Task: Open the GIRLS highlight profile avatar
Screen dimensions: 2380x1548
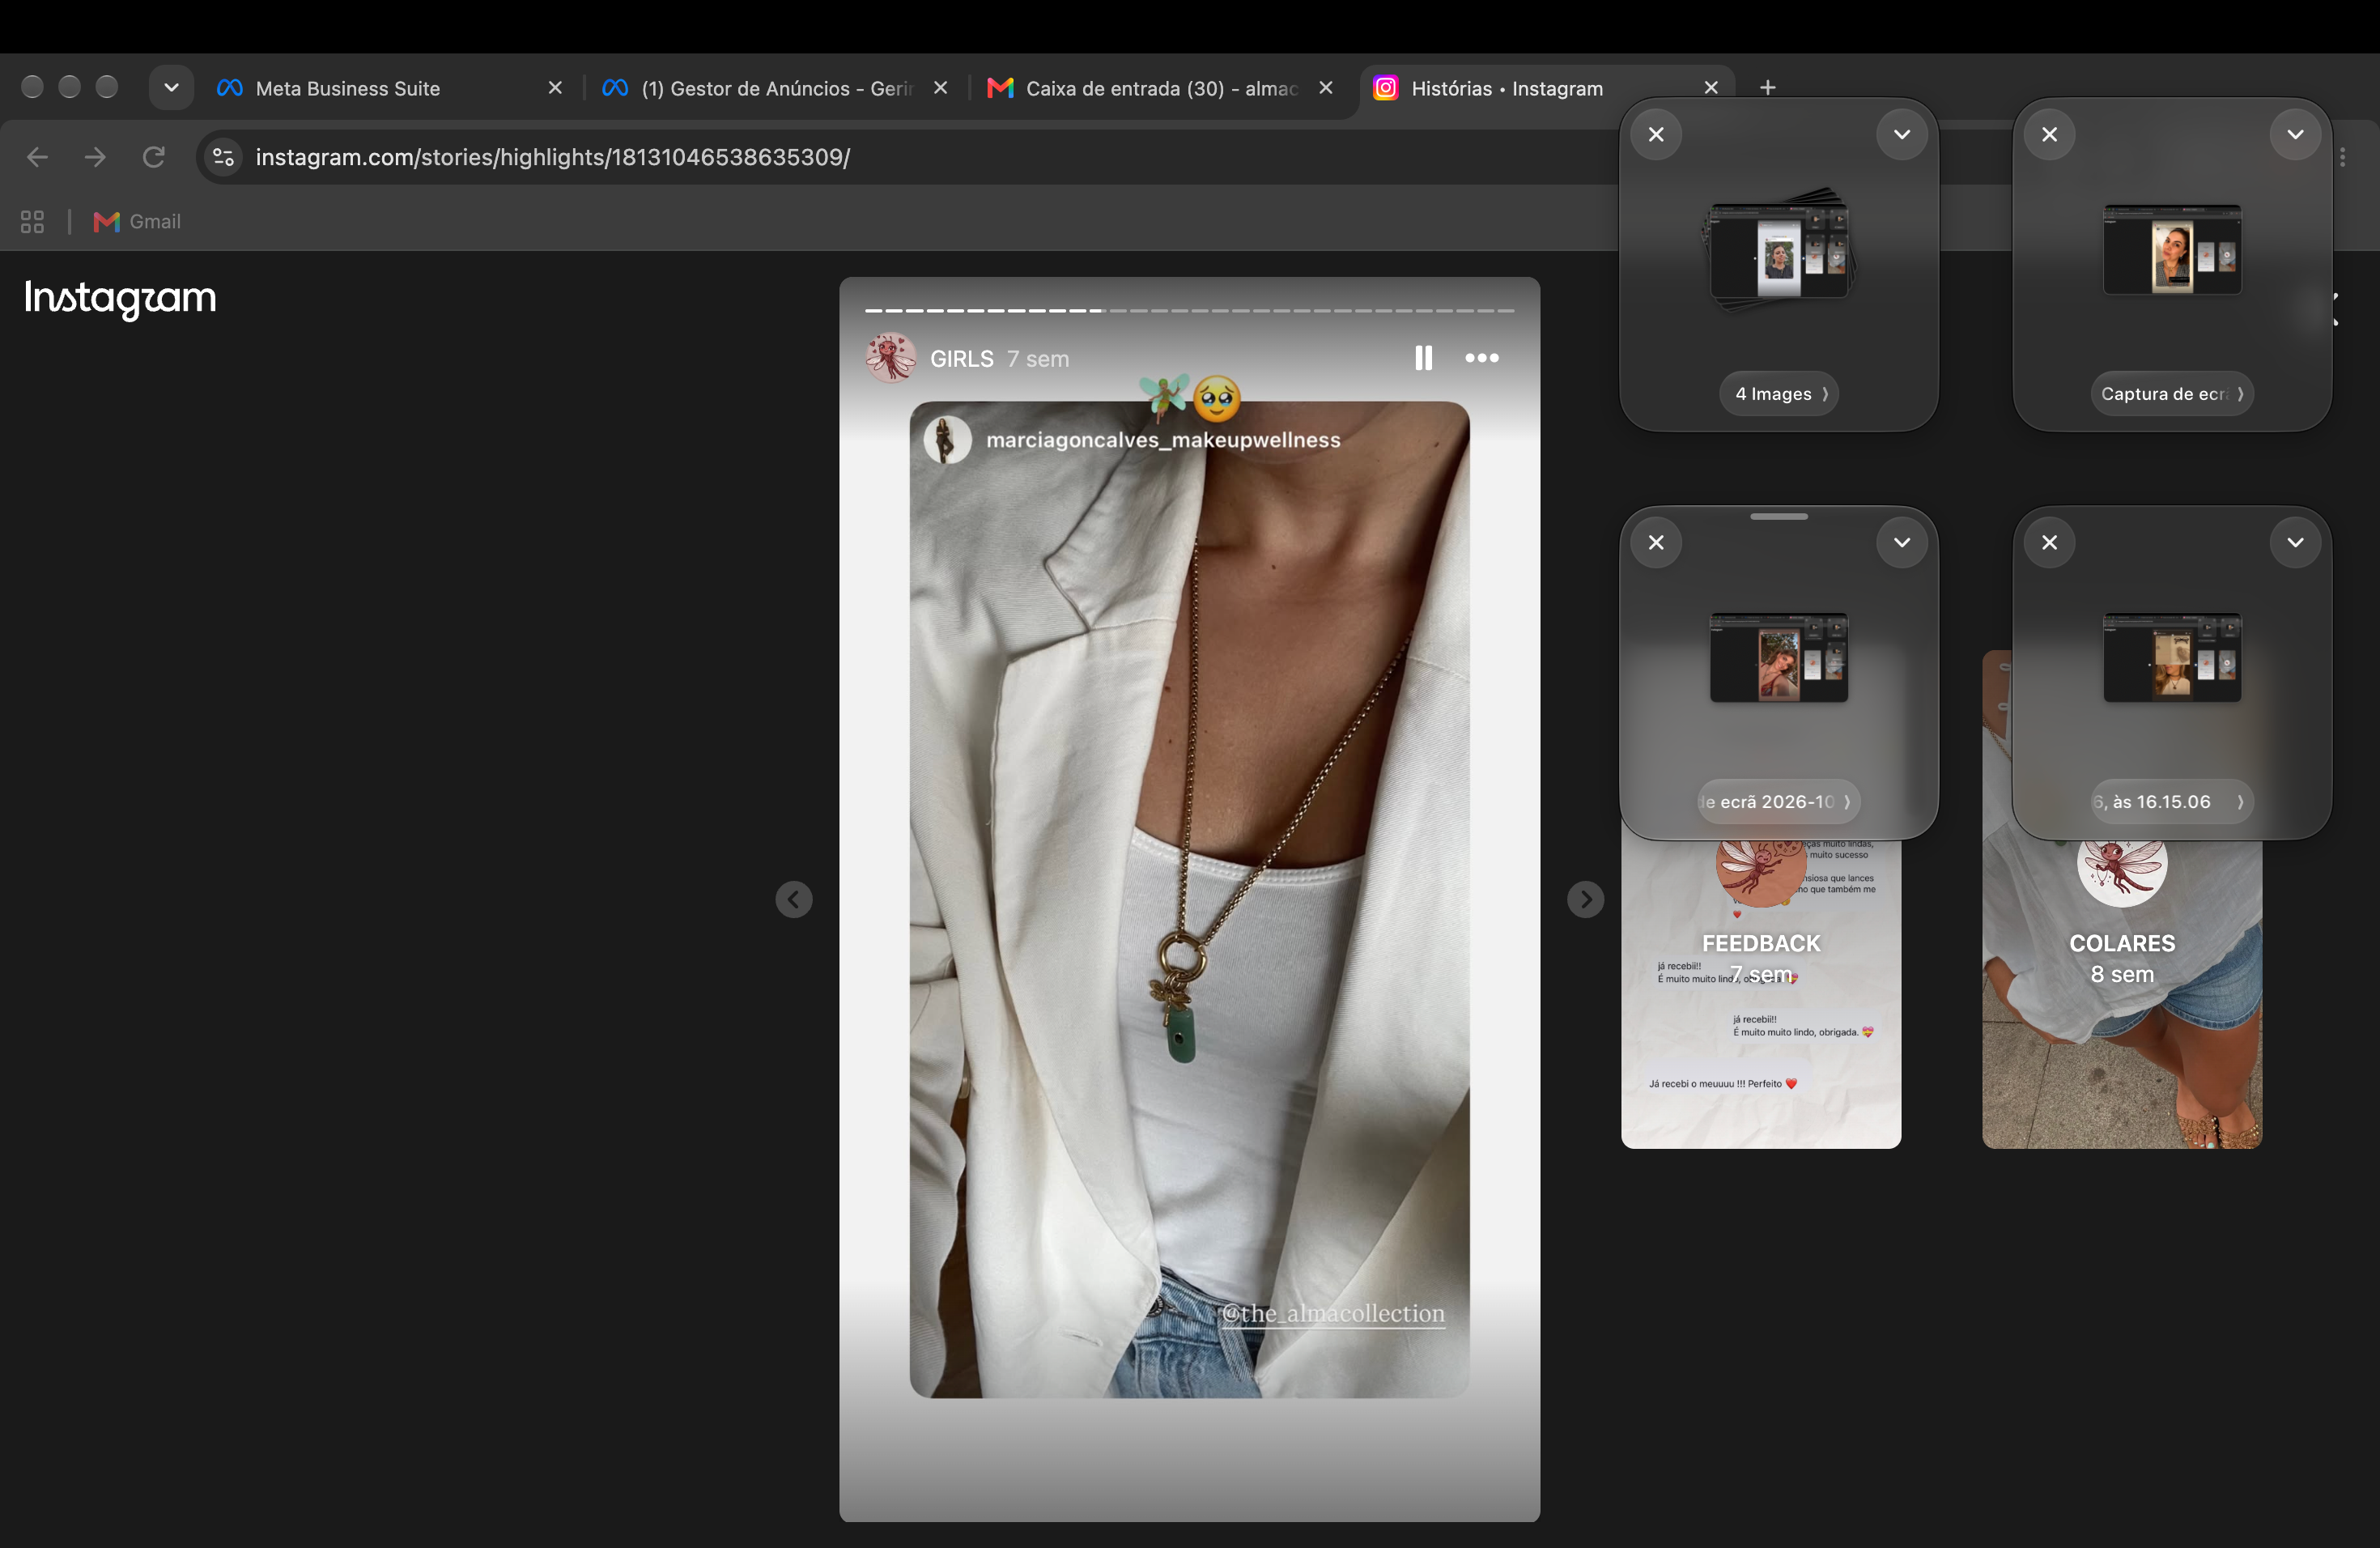Action: 890,358
